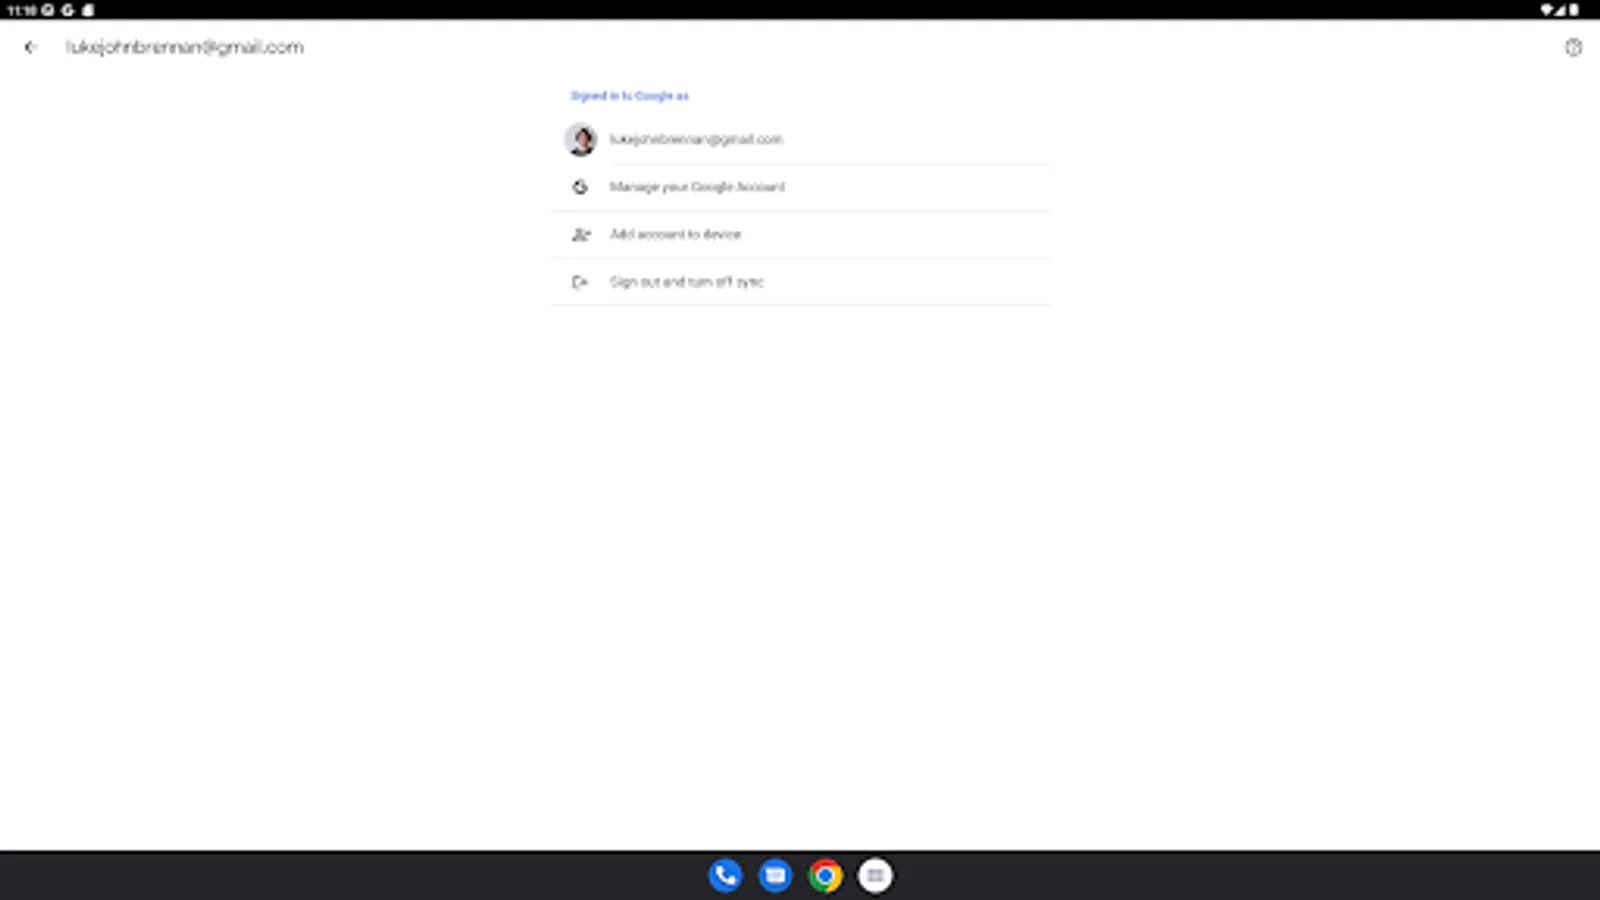Open the Messages app in the dock

(x=775, y=876)
